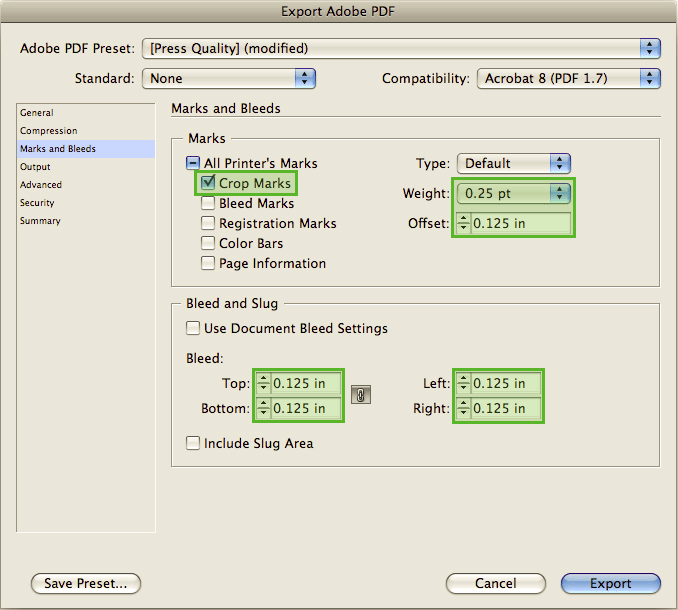Open the Weight dropdown
Screen dimensions: 678x610
pos(513,193)
